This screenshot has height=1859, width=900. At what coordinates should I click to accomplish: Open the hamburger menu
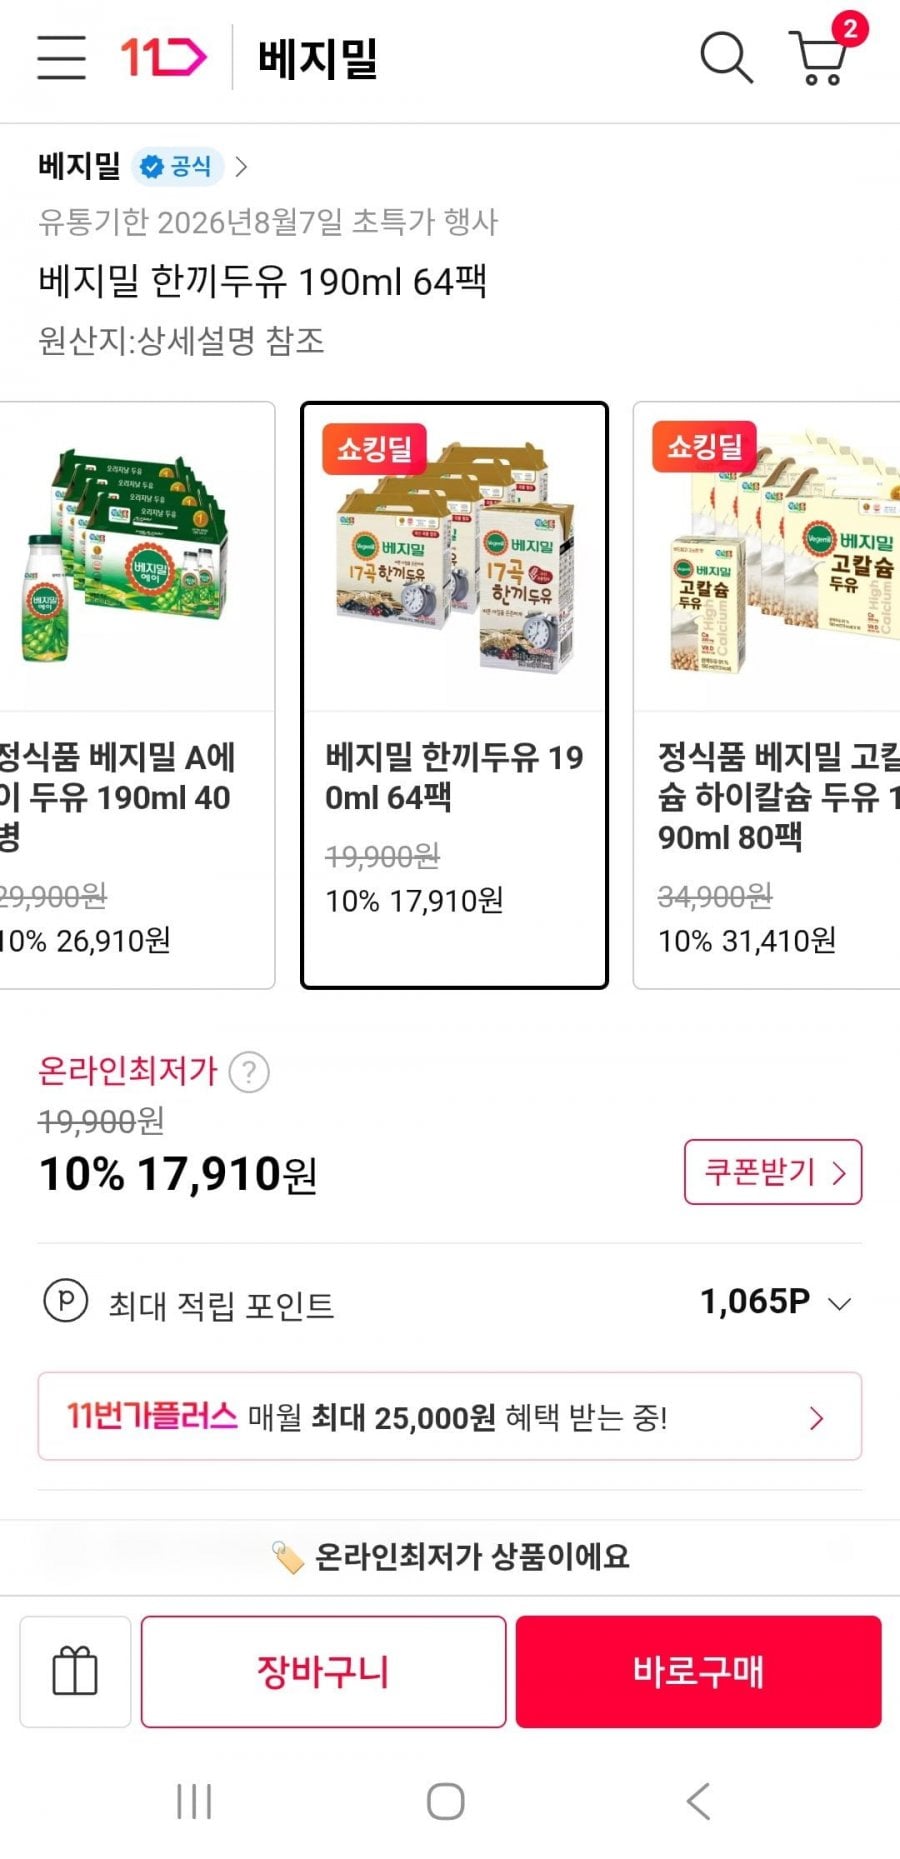point(62,57)
